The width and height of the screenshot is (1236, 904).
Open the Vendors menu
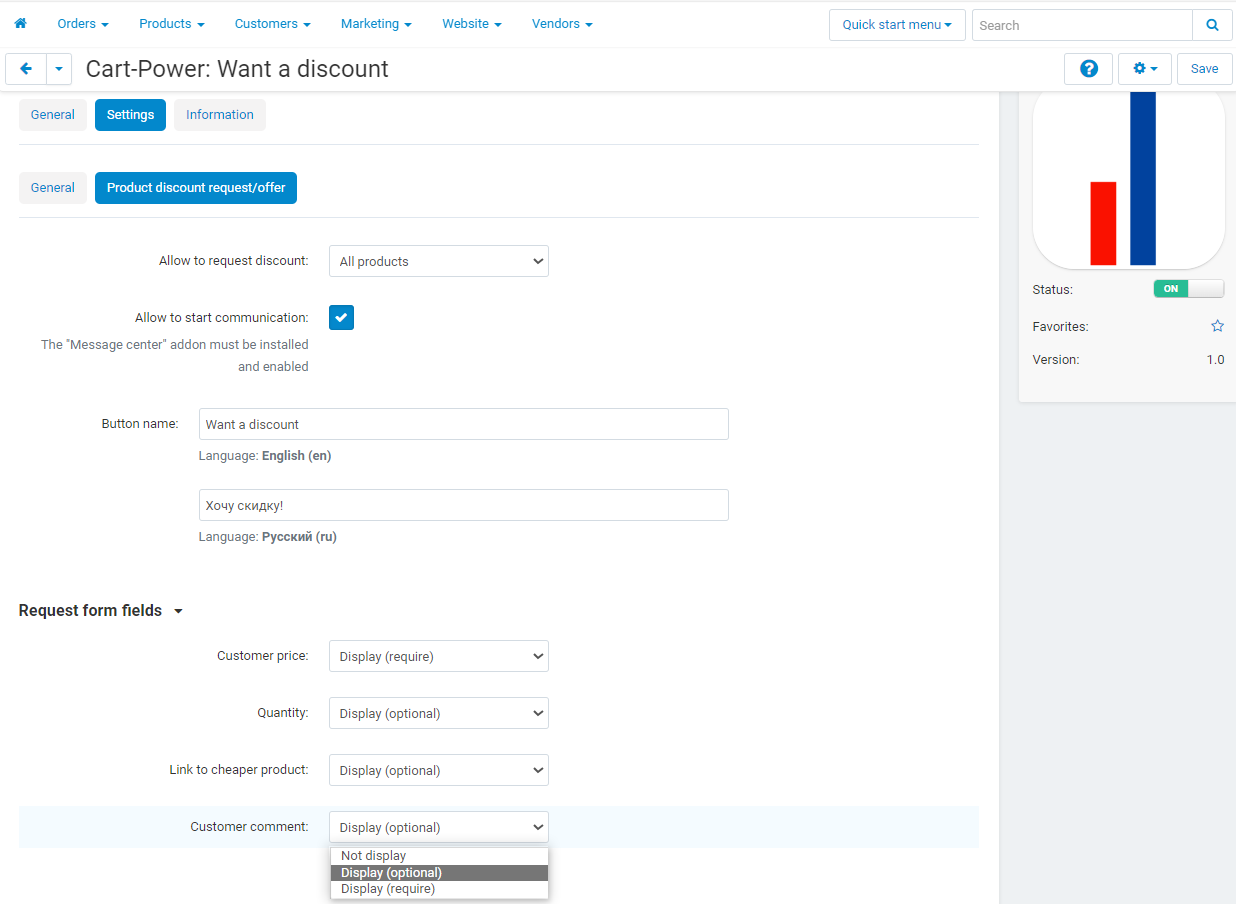[562, 23]
